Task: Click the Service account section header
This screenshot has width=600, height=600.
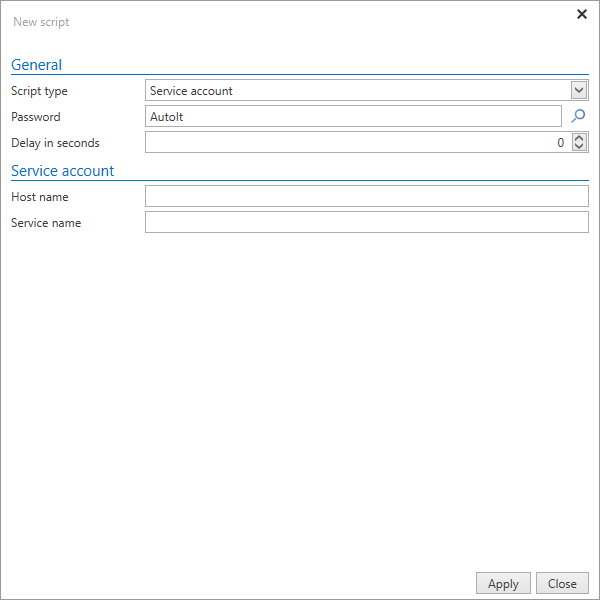Action: click(x=62, y=171)
